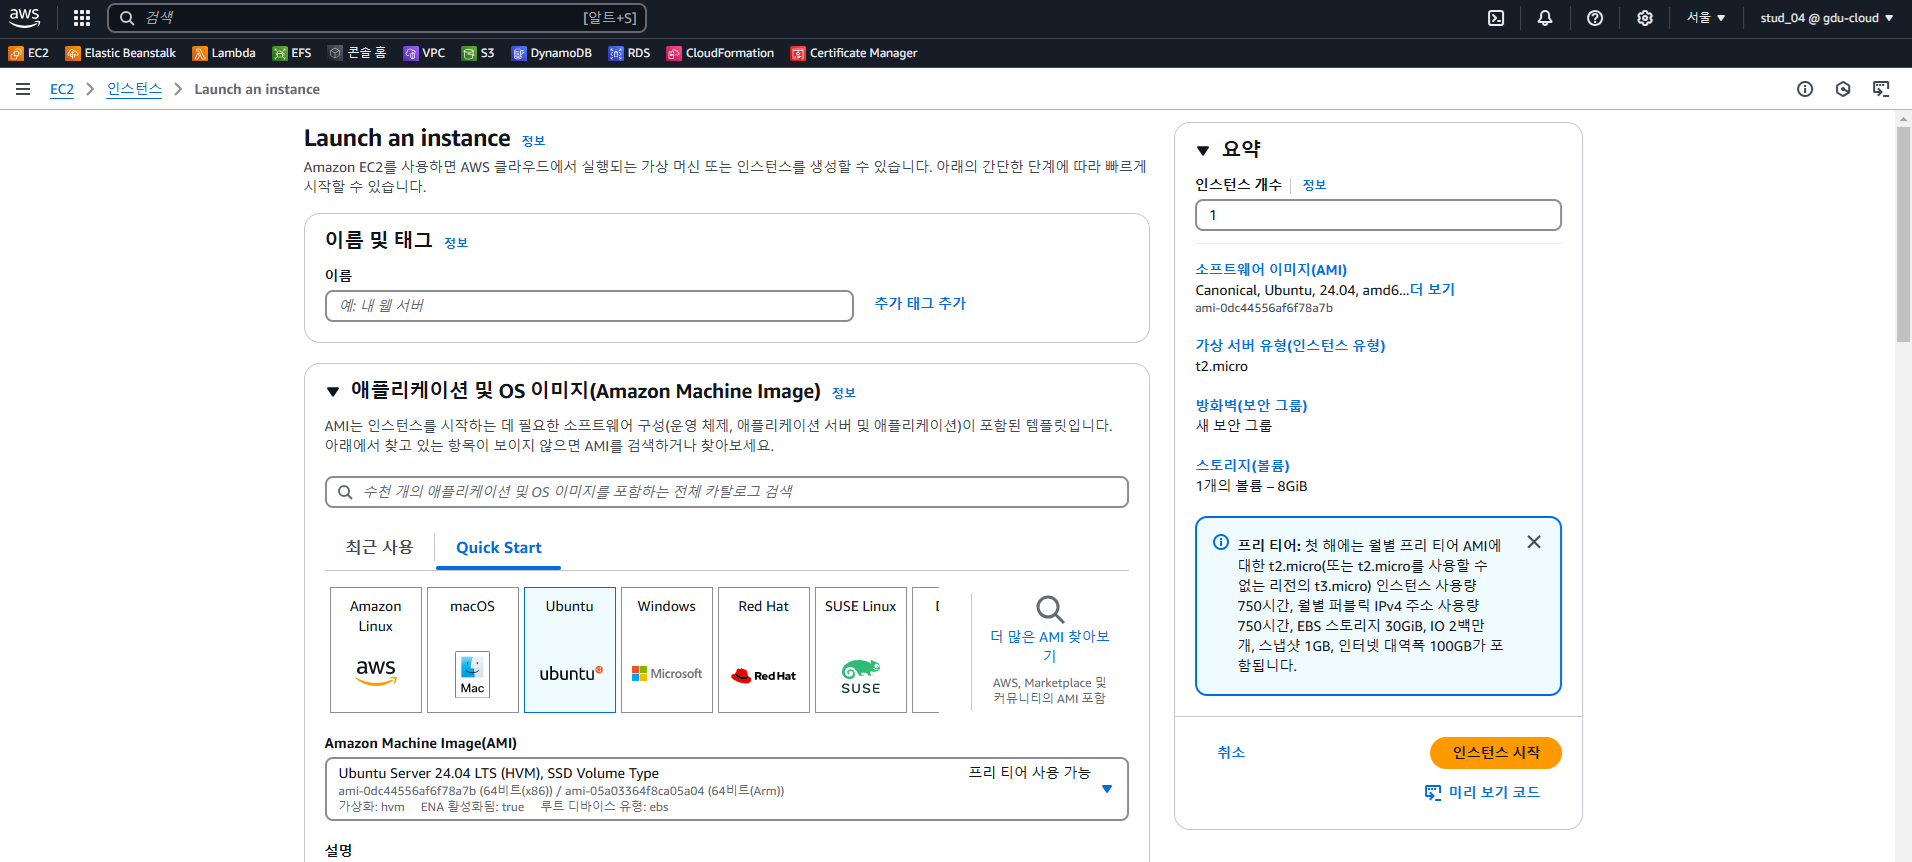Open the CloudShell icon
Screen dimensions: 1912x862
pos(1496,18)
